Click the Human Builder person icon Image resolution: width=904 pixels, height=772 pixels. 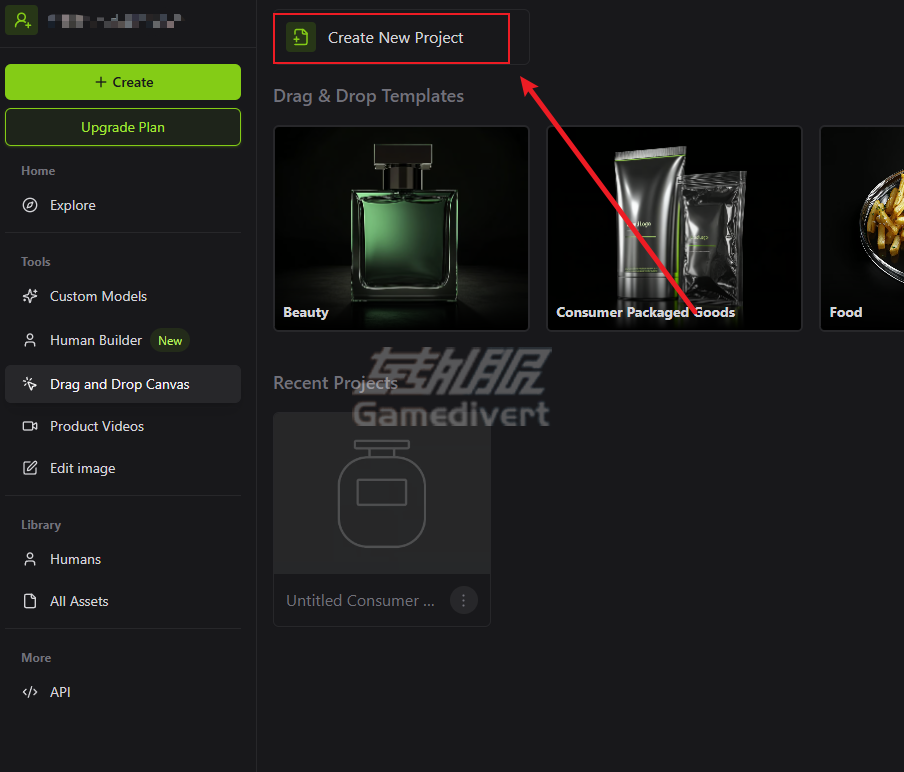pos(30,341)
